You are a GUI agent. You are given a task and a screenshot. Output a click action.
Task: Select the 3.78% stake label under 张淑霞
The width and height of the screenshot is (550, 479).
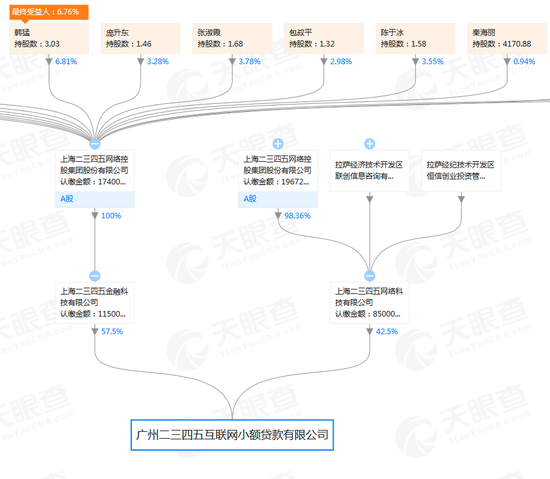(249, 62)
